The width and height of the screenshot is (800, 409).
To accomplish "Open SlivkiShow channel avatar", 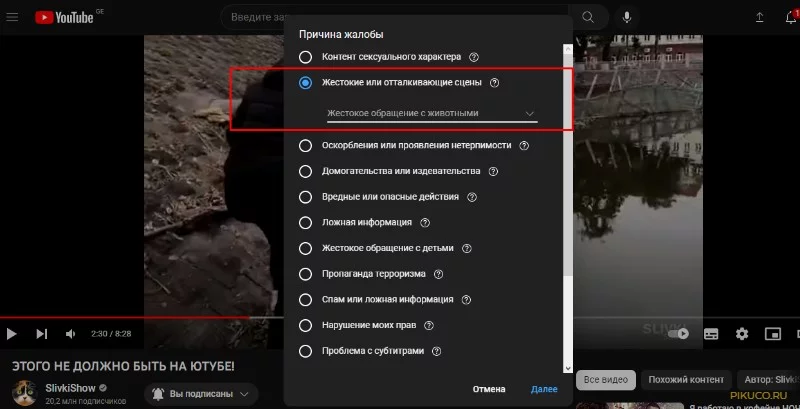I will tap(24, 393).
